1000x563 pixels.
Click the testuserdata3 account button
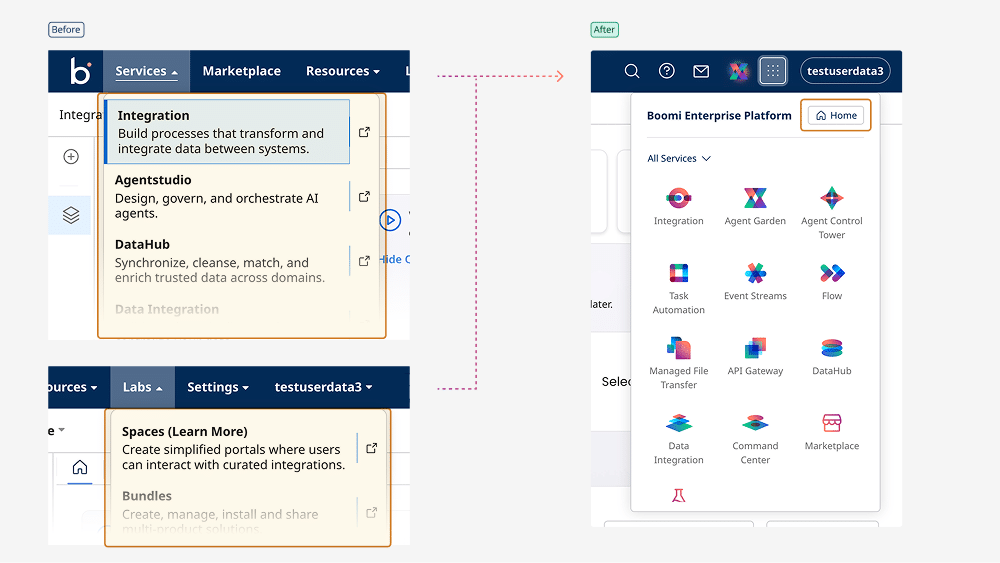(x=845, y=71)
